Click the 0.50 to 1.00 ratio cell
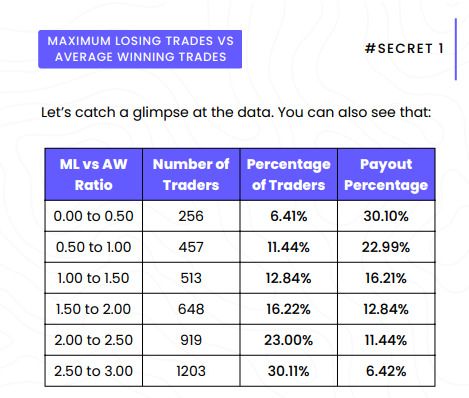 94,247
